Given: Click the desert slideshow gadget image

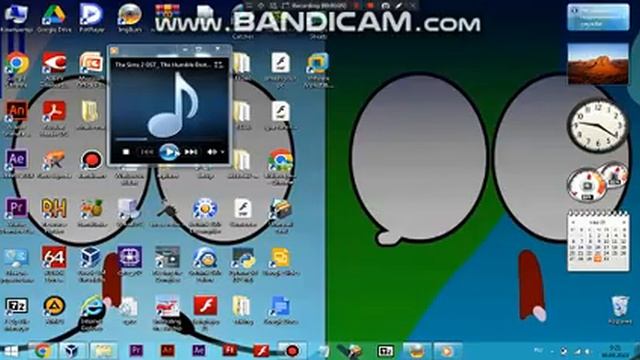Looking at the screenshot, I should 598,63.
